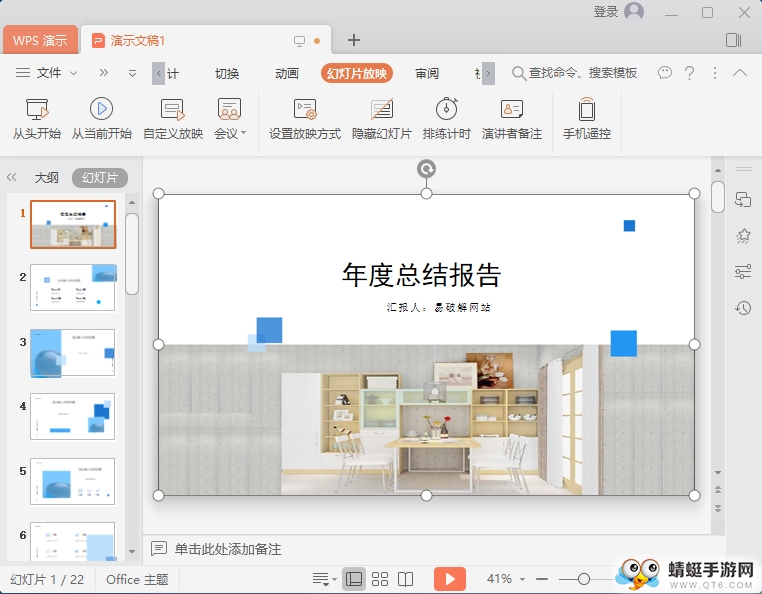Go to next slide double arrow
This screenshot has height=594, width=762.
point(718,508)
